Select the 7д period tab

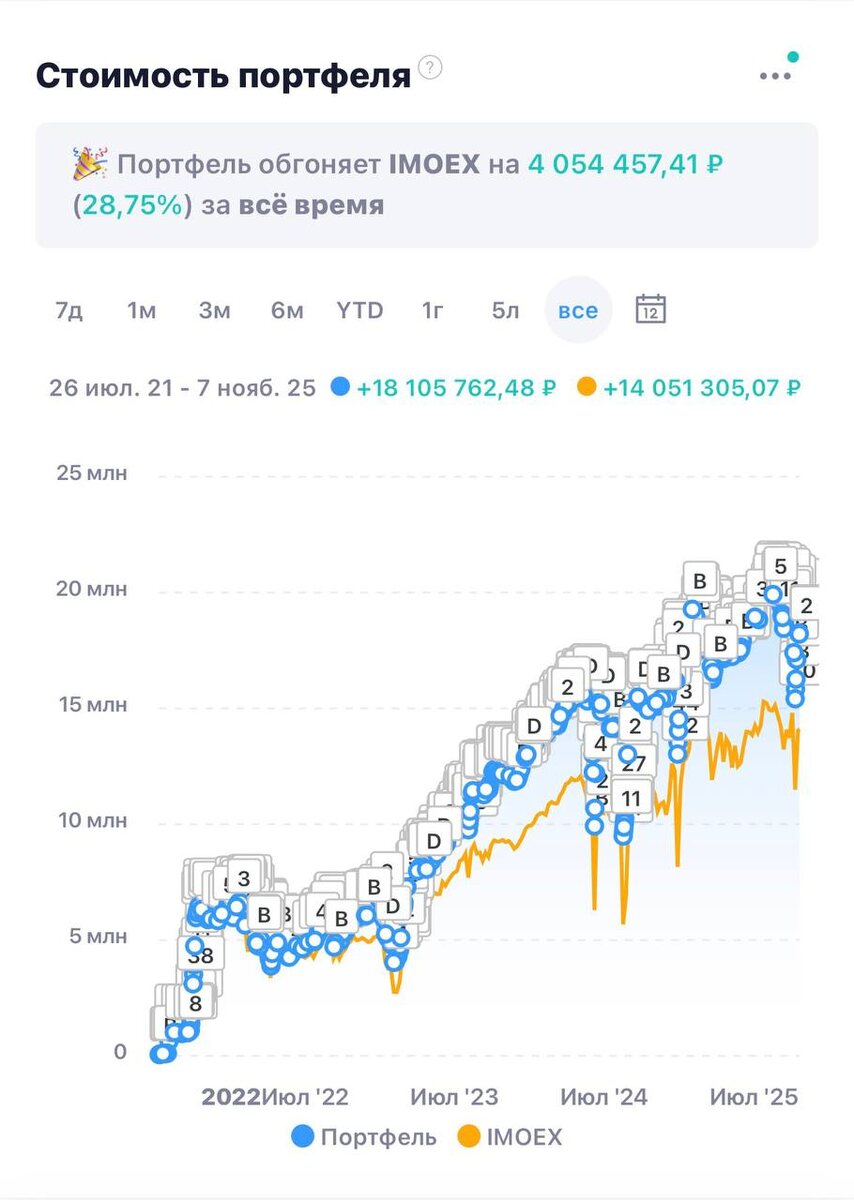click(69, 310)
